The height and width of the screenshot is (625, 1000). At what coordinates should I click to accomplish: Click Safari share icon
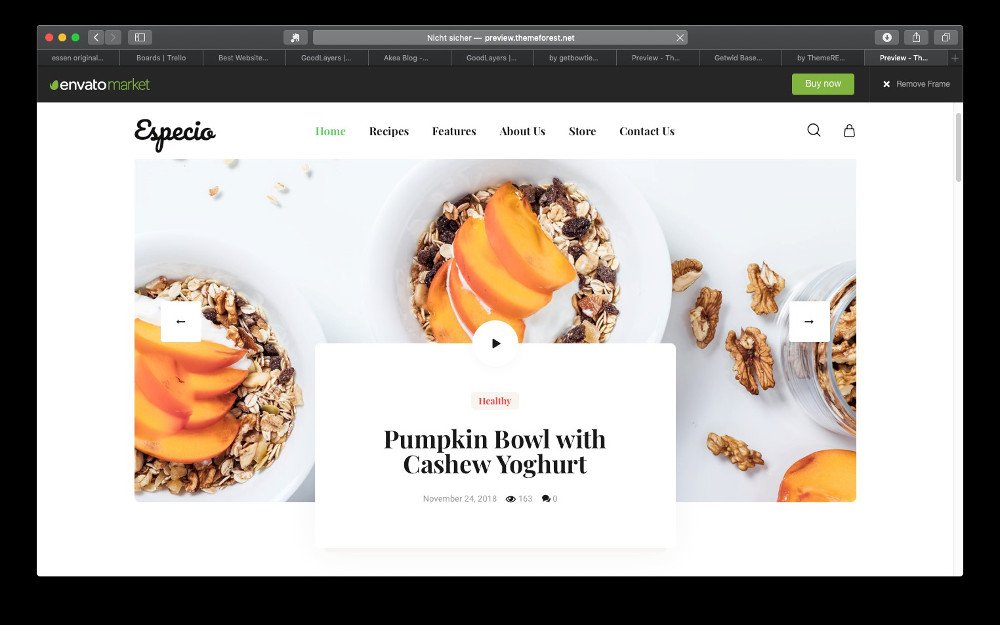coord(916,38)
